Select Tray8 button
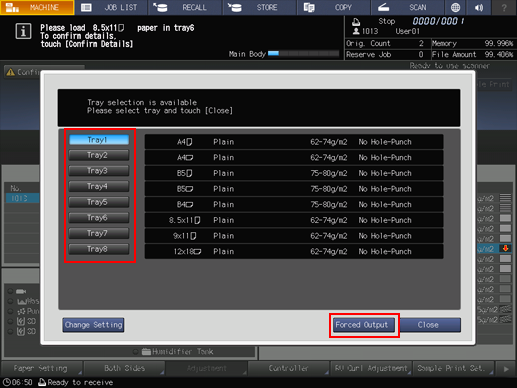Screen dimensions: 517x388 coord(99,249)
